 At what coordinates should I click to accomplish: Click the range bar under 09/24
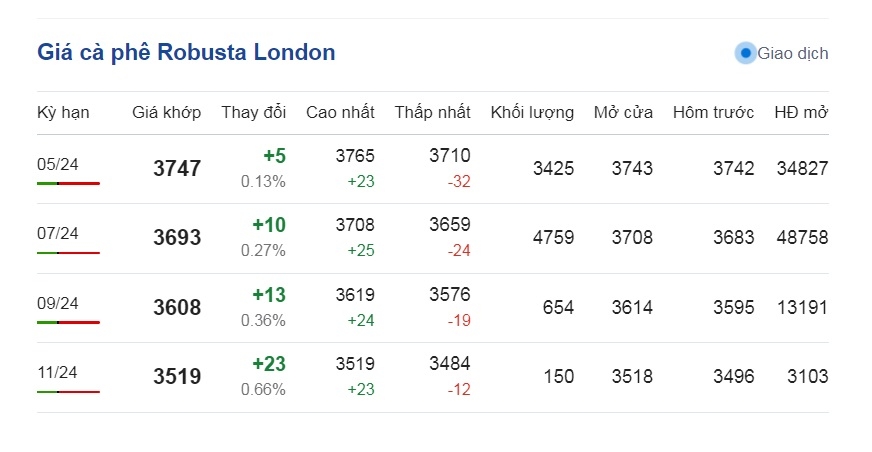[68, 322]
